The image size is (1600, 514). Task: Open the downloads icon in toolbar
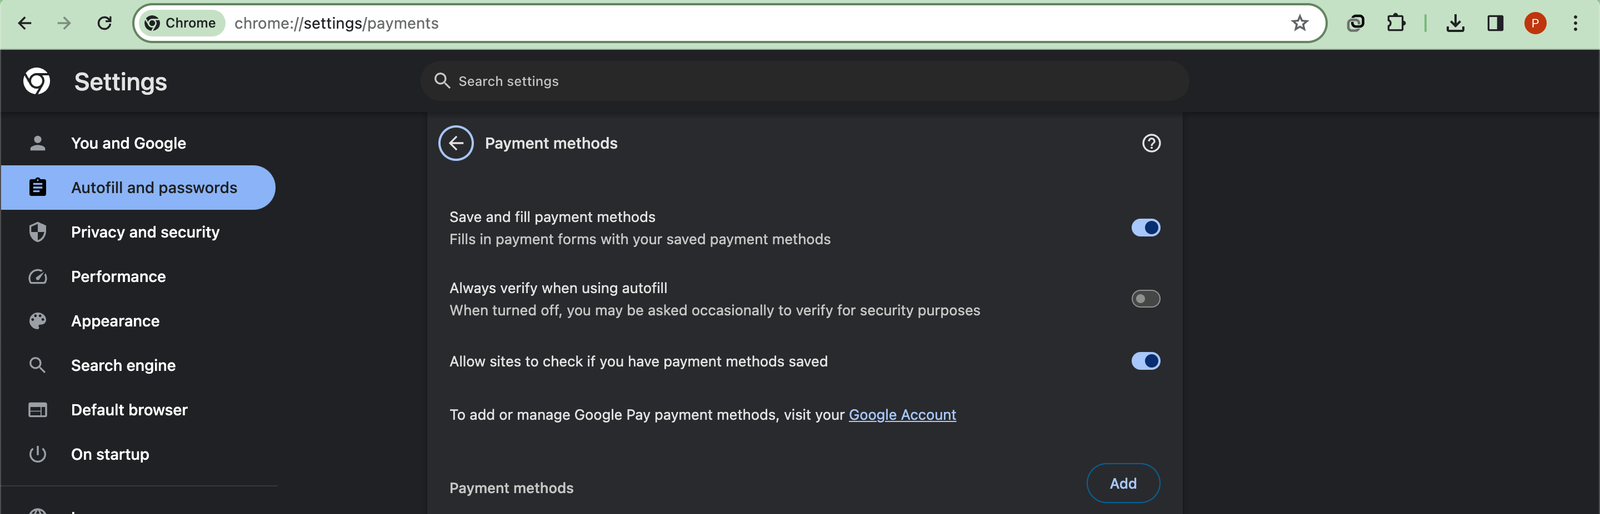point(1455,23)
